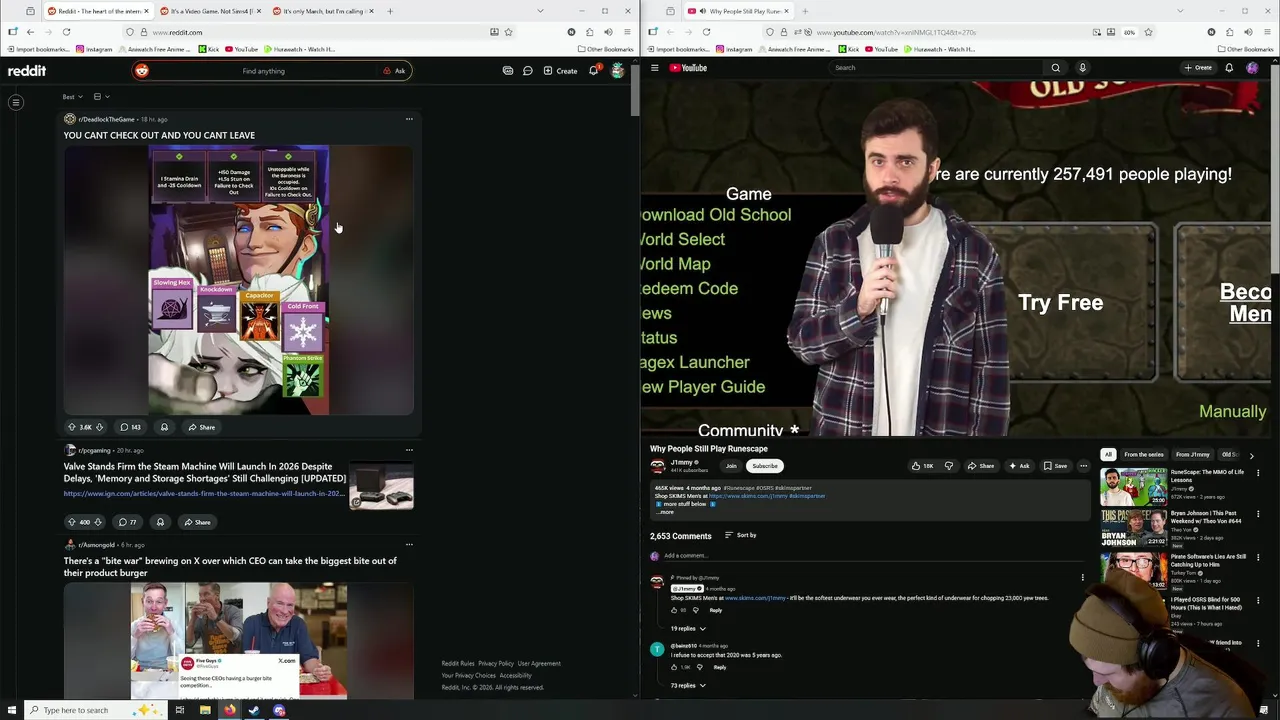1280x720 pixels.
Task: Upvote the Valve Steam Machine post
Action: [x=72, y=522]
